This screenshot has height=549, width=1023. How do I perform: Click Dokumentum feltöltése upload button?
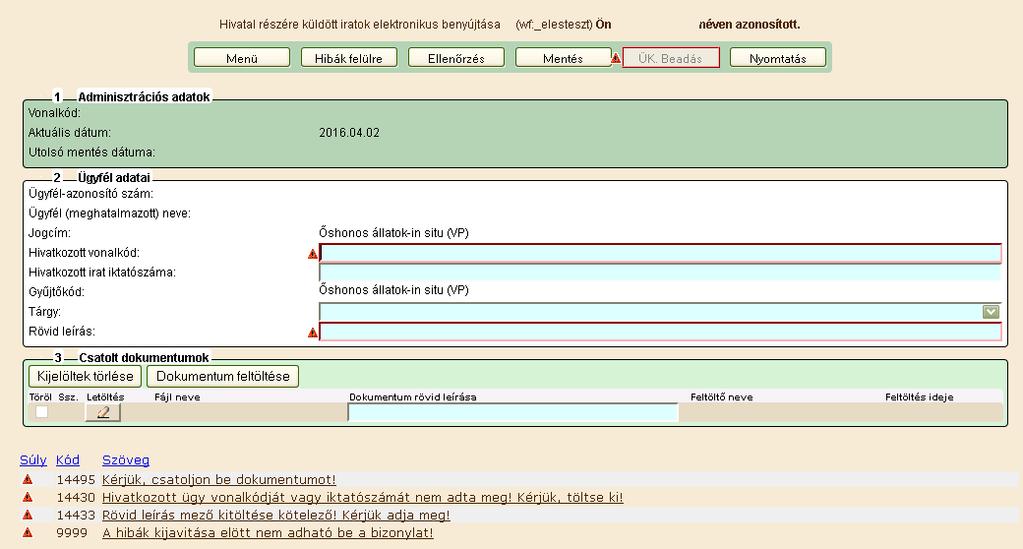click(x=223, y=376)
